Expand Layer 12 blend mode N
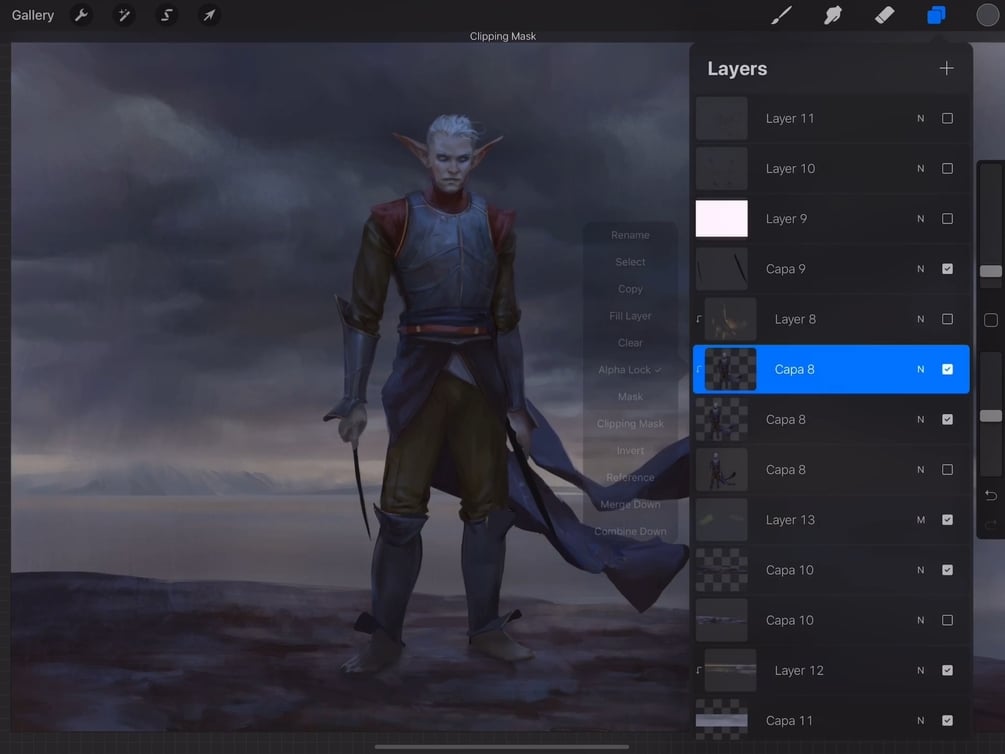The height and width of the screenshot is (754, 1005). pyautogui.click(x=920, y=671)
